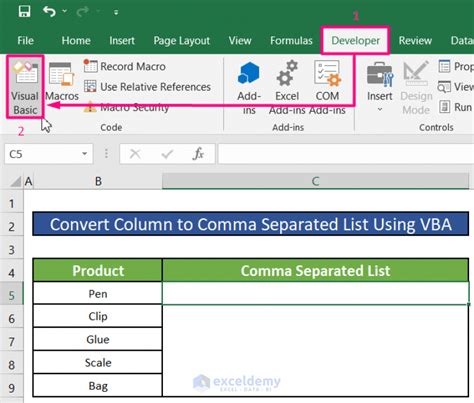Viewport: 474px width, 403px height.
Task: Open the Page Layout tab
Action: pyautogui.click(x=182, y=41)
